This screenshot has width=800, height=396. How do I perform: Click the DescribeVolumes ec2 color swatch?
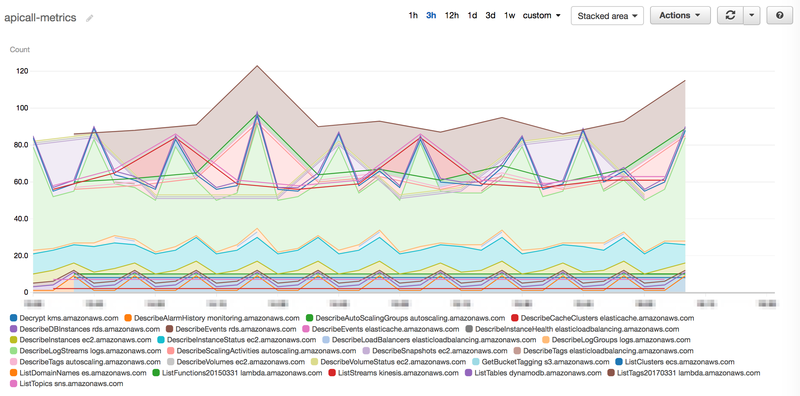point(170,362)
